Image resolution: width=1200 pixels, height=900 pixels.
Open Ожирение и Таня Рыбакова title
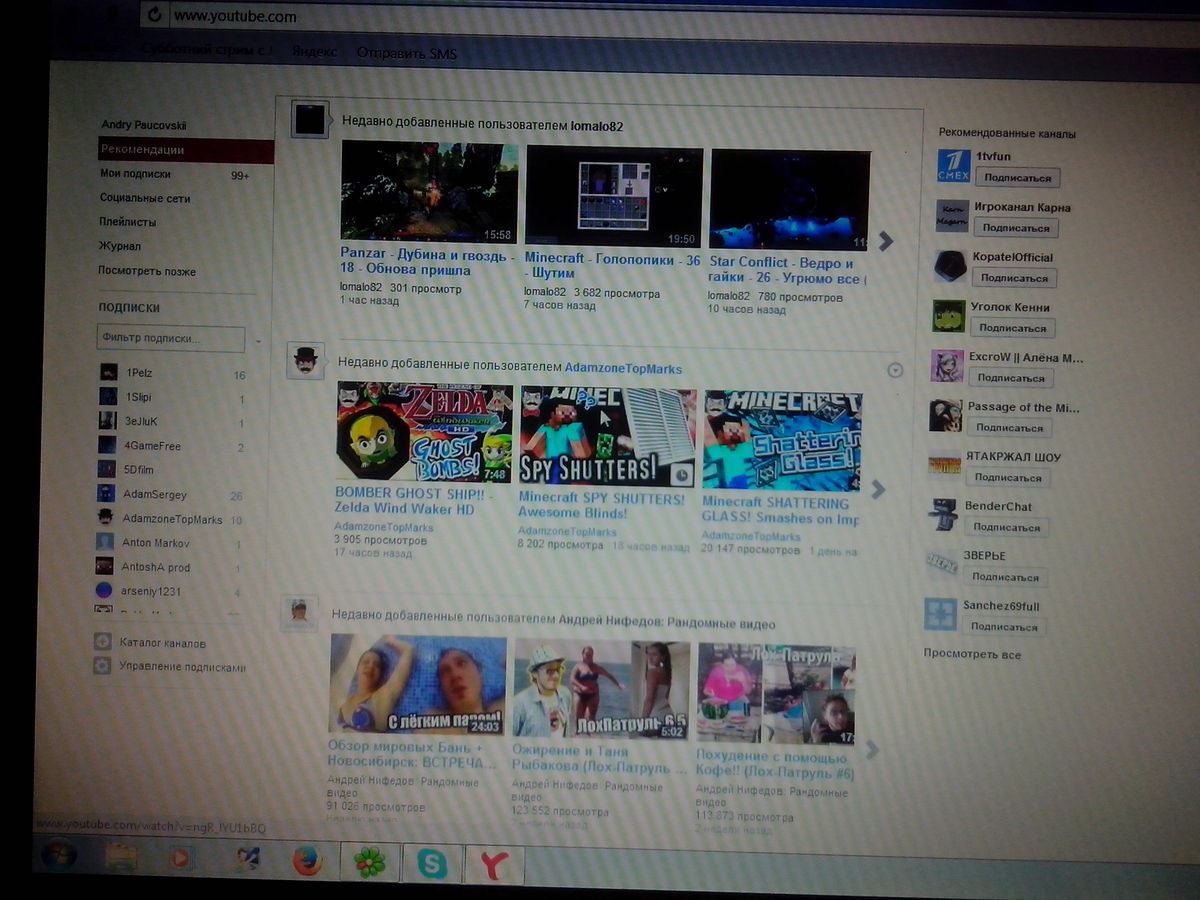[599, 760]
